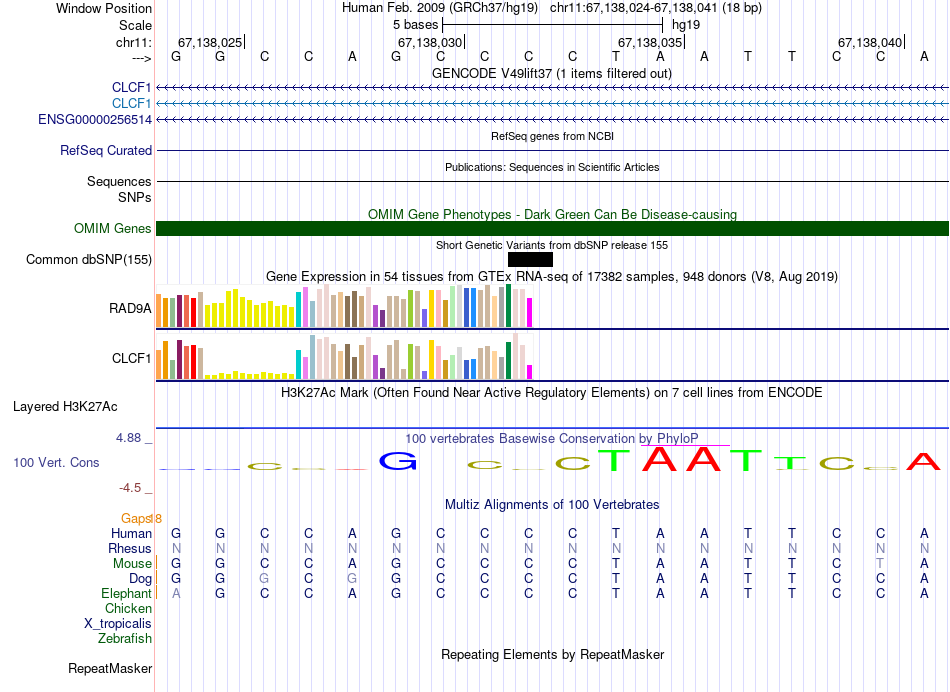Click the black Common dbSNP variant block
The width and height of the screenshot is (950, 692).
pyautogui.click(x=530, y=259)
